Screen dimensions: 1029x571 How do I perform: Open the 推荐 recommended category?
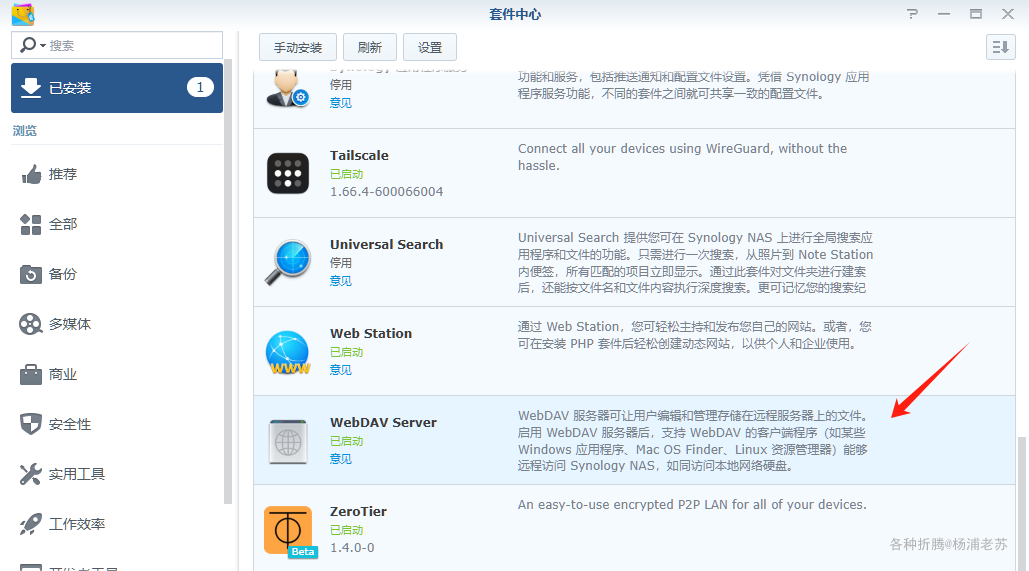click(x=117, y=175)
